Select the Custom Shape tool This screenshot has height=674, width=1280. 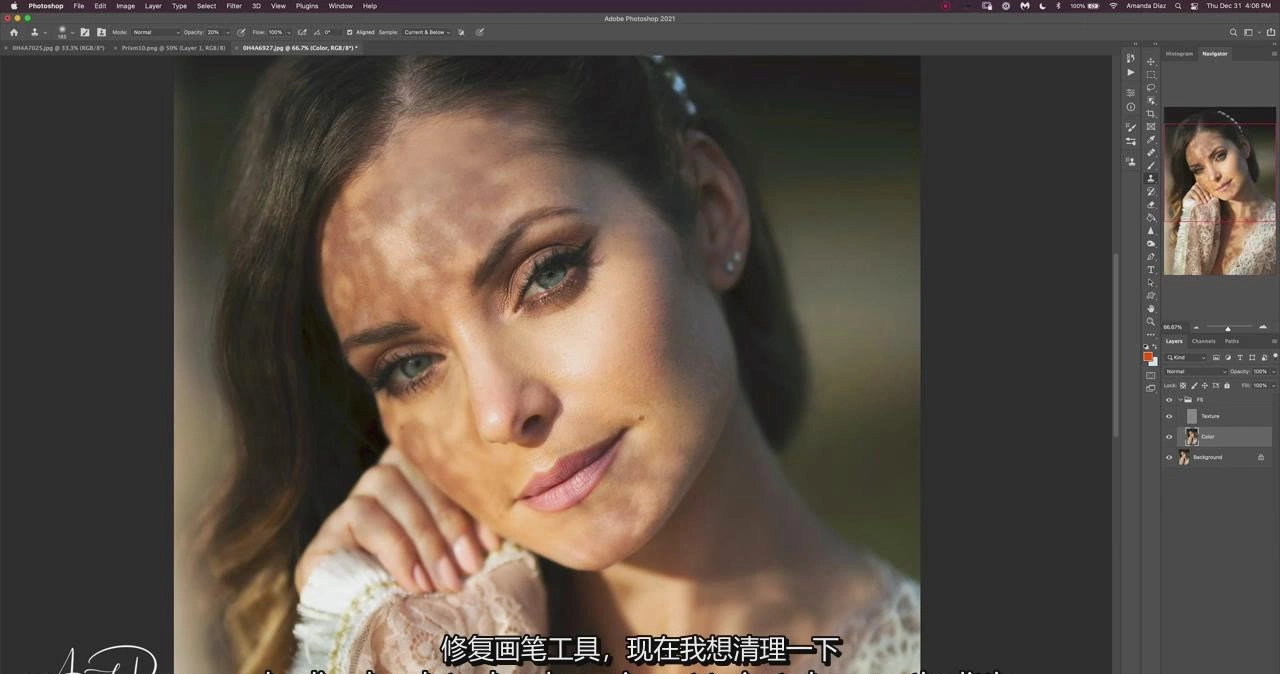1151,295
